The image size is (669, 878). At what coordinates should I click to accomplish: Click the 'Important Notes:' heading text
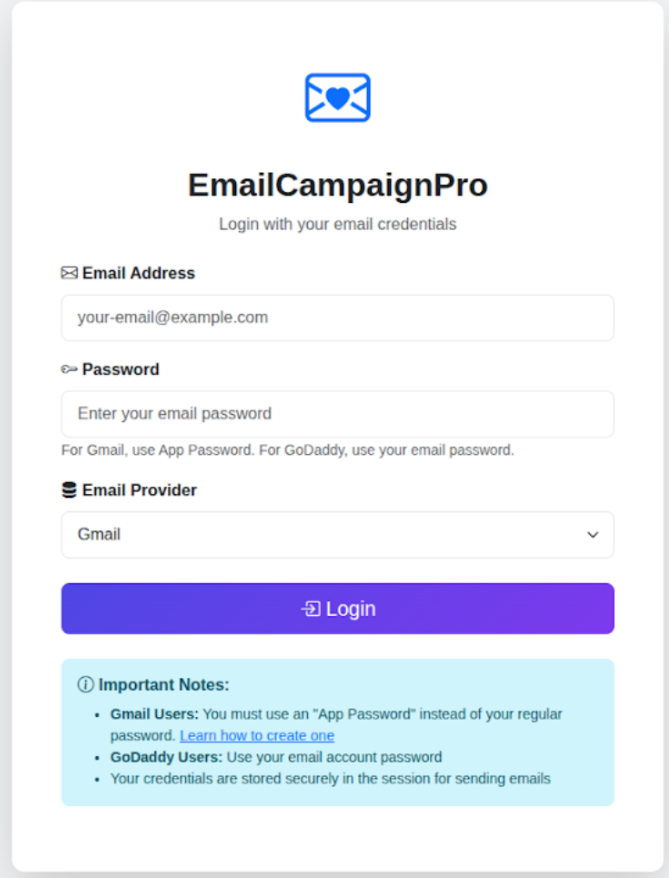pos(164,685)
